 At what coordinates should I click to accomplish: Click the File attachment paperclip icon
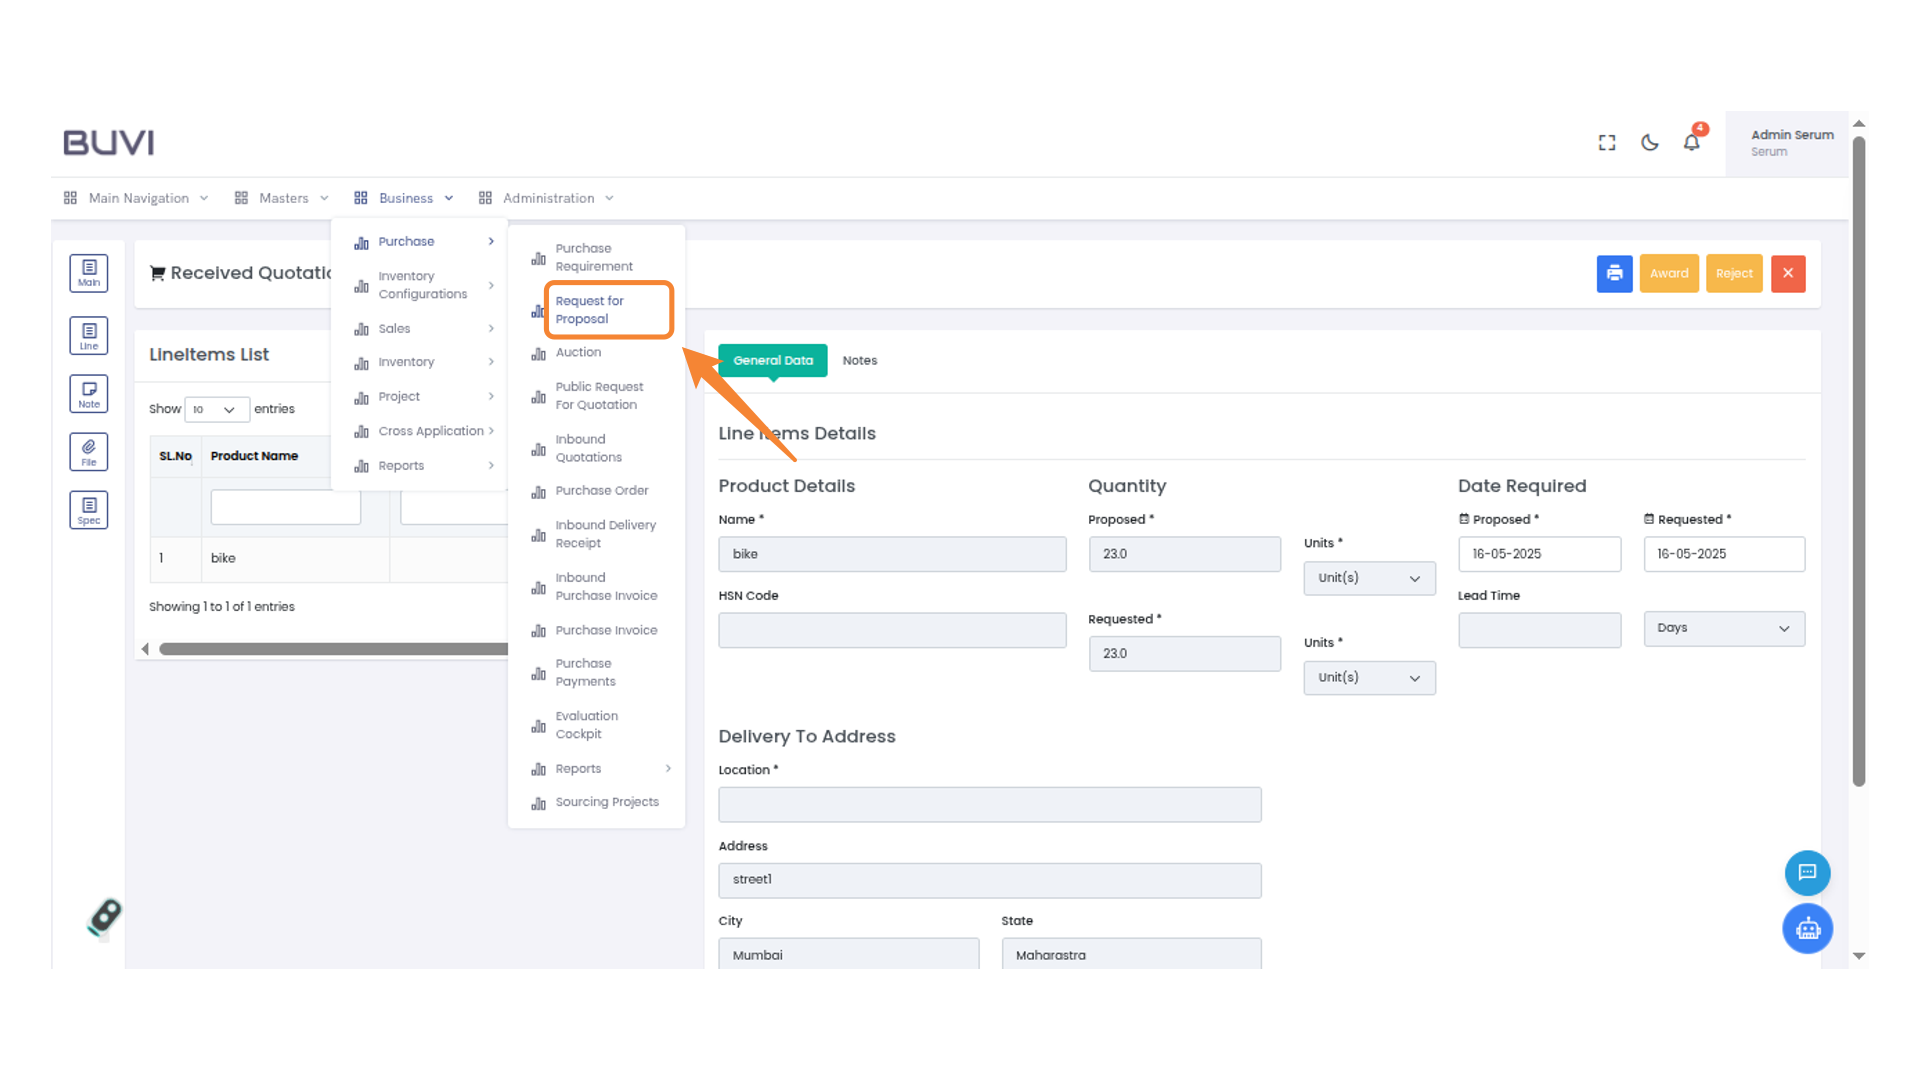point(88,451)
